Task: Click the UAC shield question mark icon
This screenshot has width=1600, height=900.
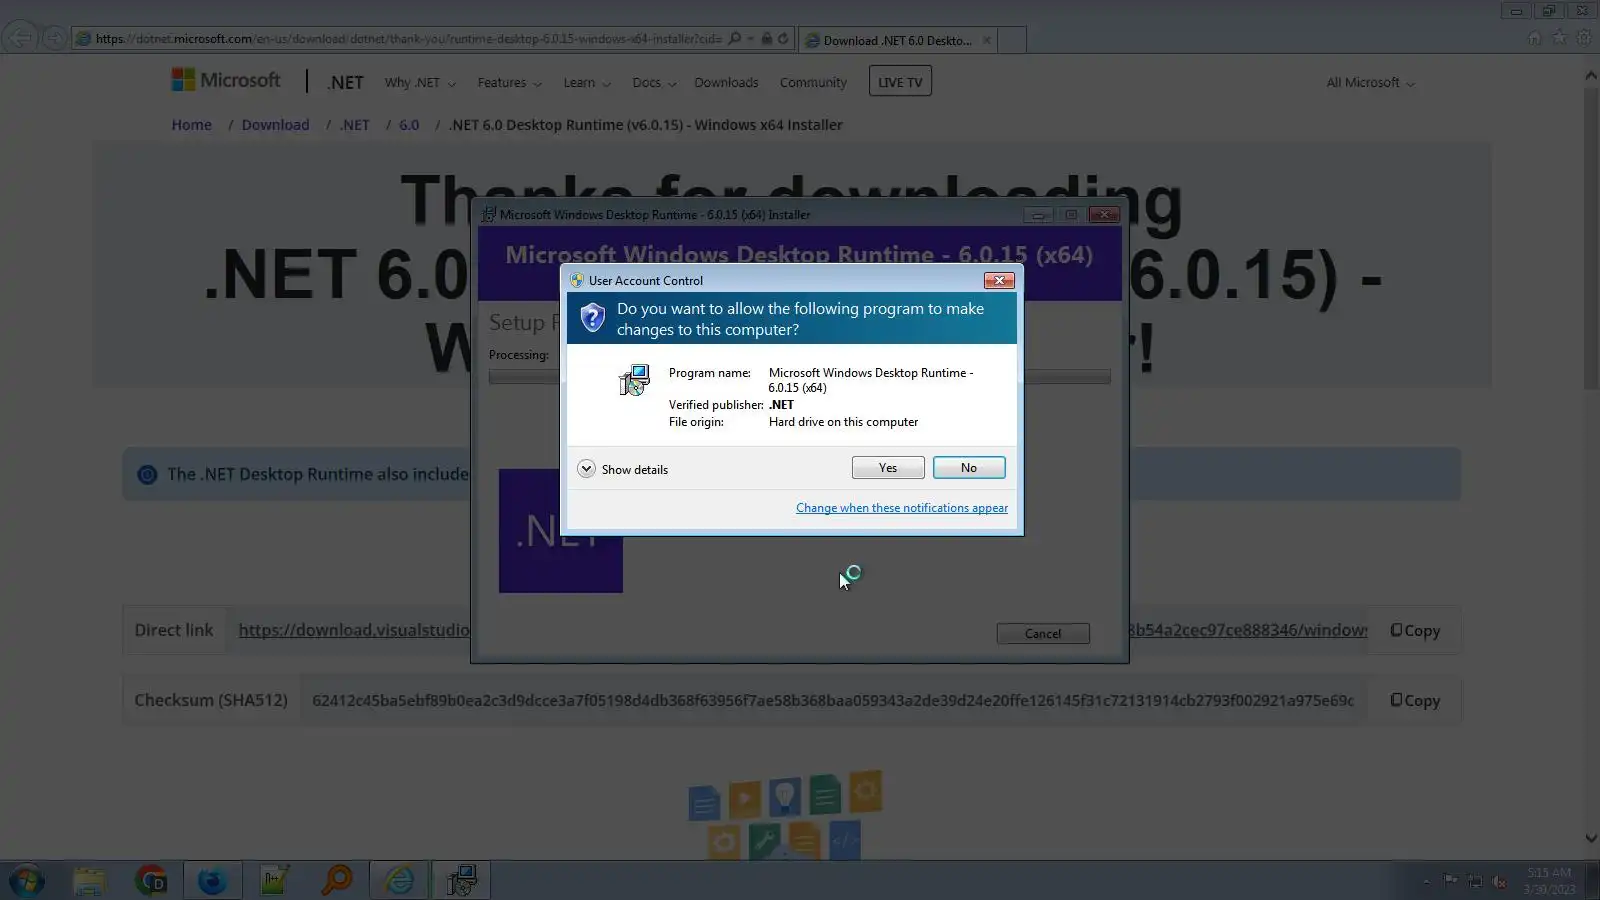Action: coord(593,318)
